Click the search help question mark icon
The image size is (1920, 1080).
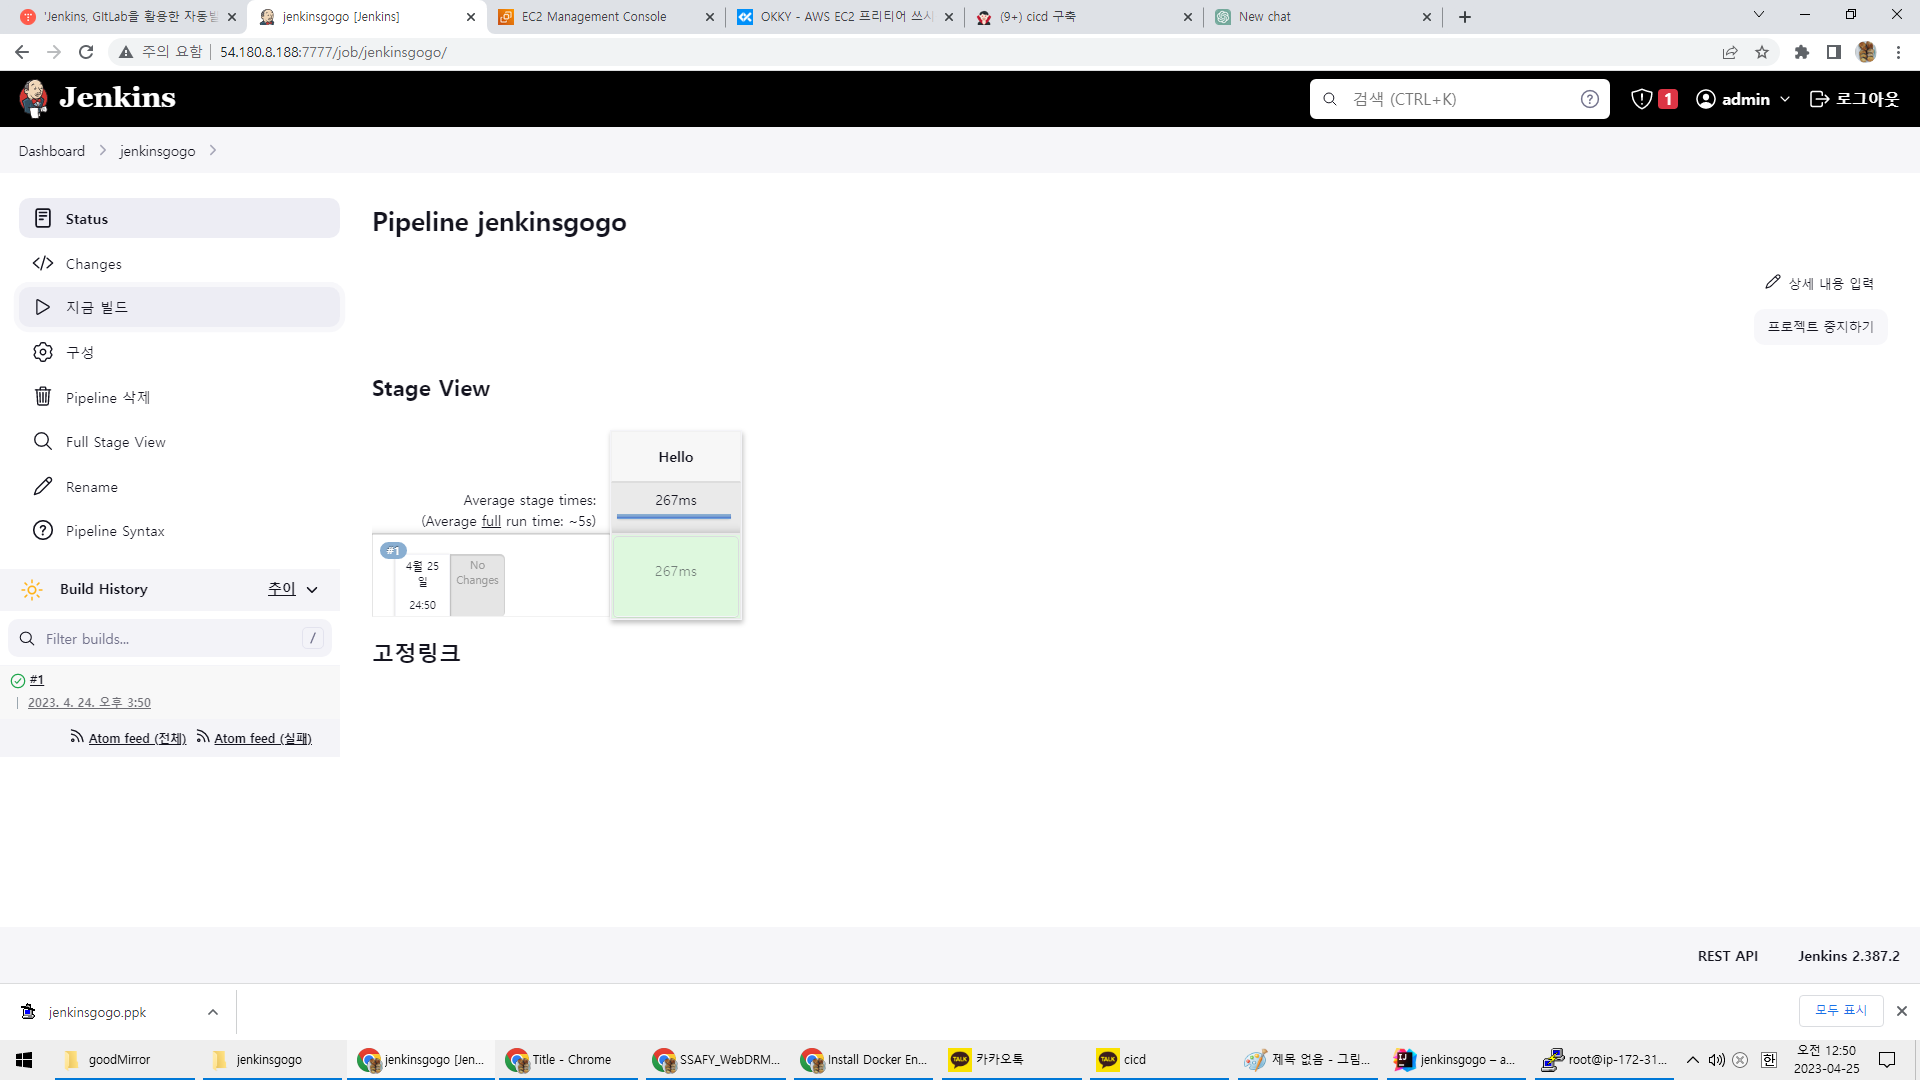[1589, 99]
